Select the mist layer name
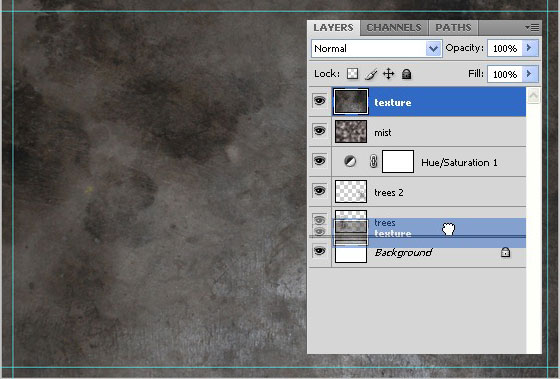The image size is (560, 379). (x=382, y=133)
